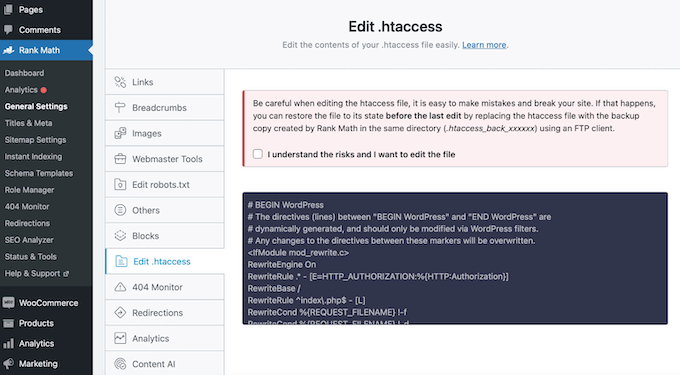Open Titles & Meta submenu item

click(28, 123)
